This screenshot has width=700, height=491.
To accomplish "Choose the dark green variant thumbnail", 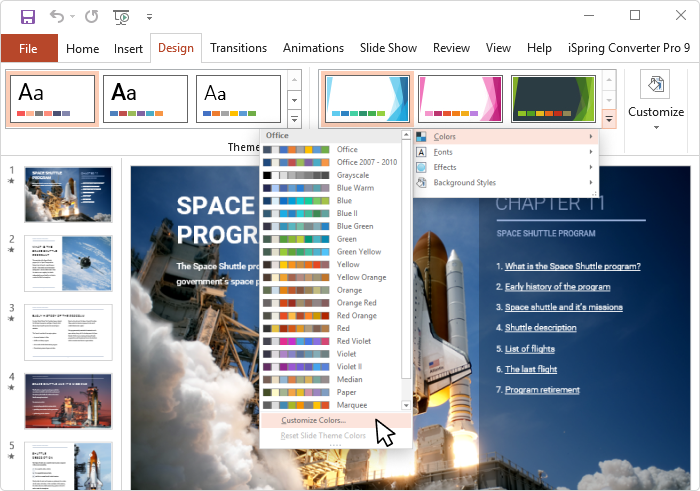I will 553,99.
